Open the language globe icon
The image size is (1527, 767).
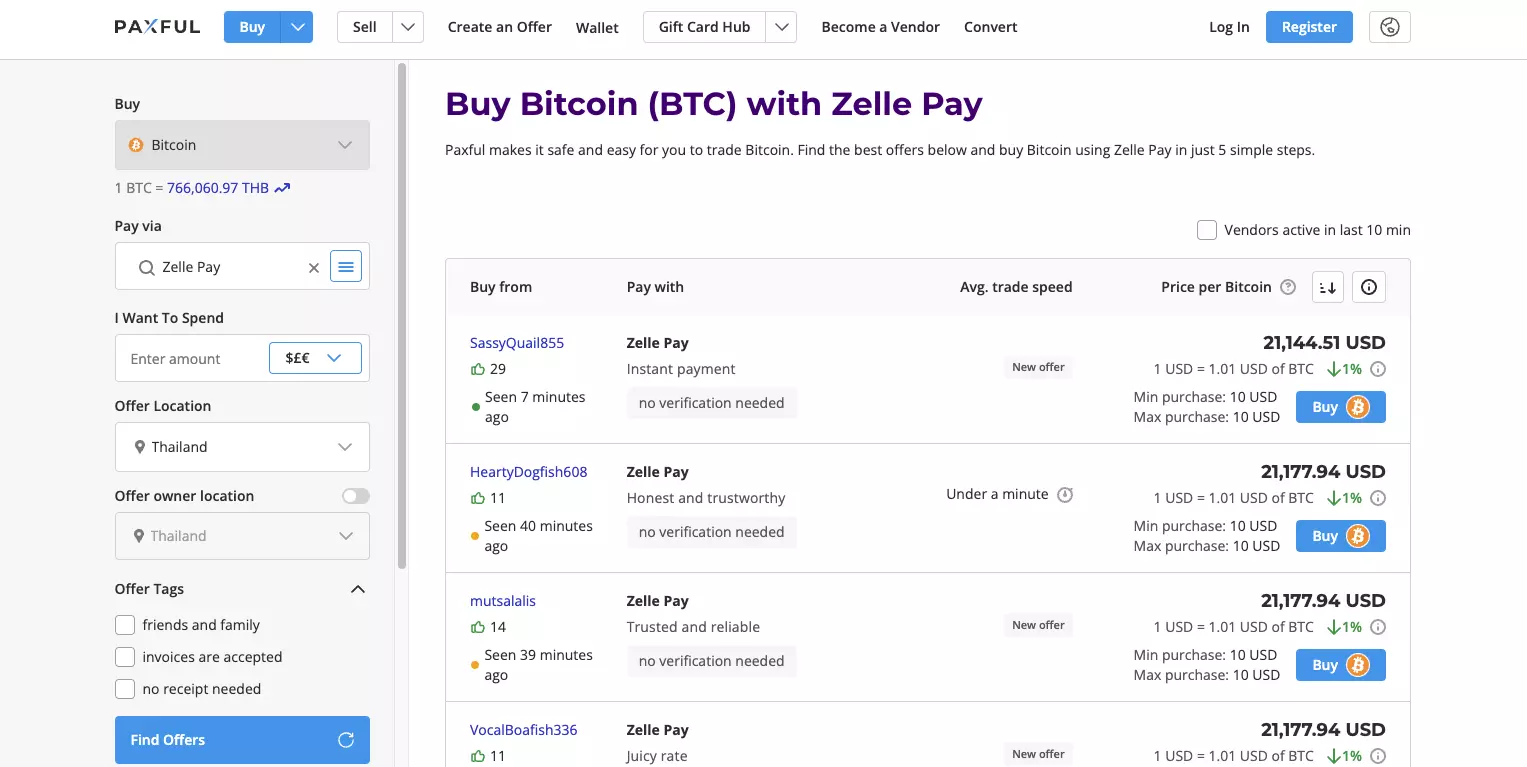pyautogui.click(x=1389, y=27)
